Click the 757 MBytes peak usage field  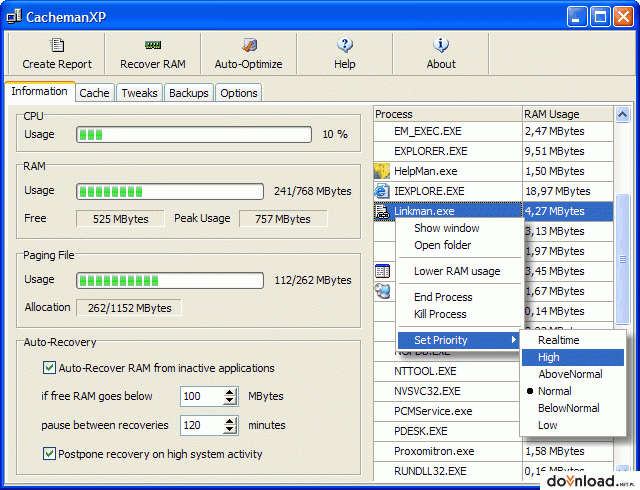[283, 219]
